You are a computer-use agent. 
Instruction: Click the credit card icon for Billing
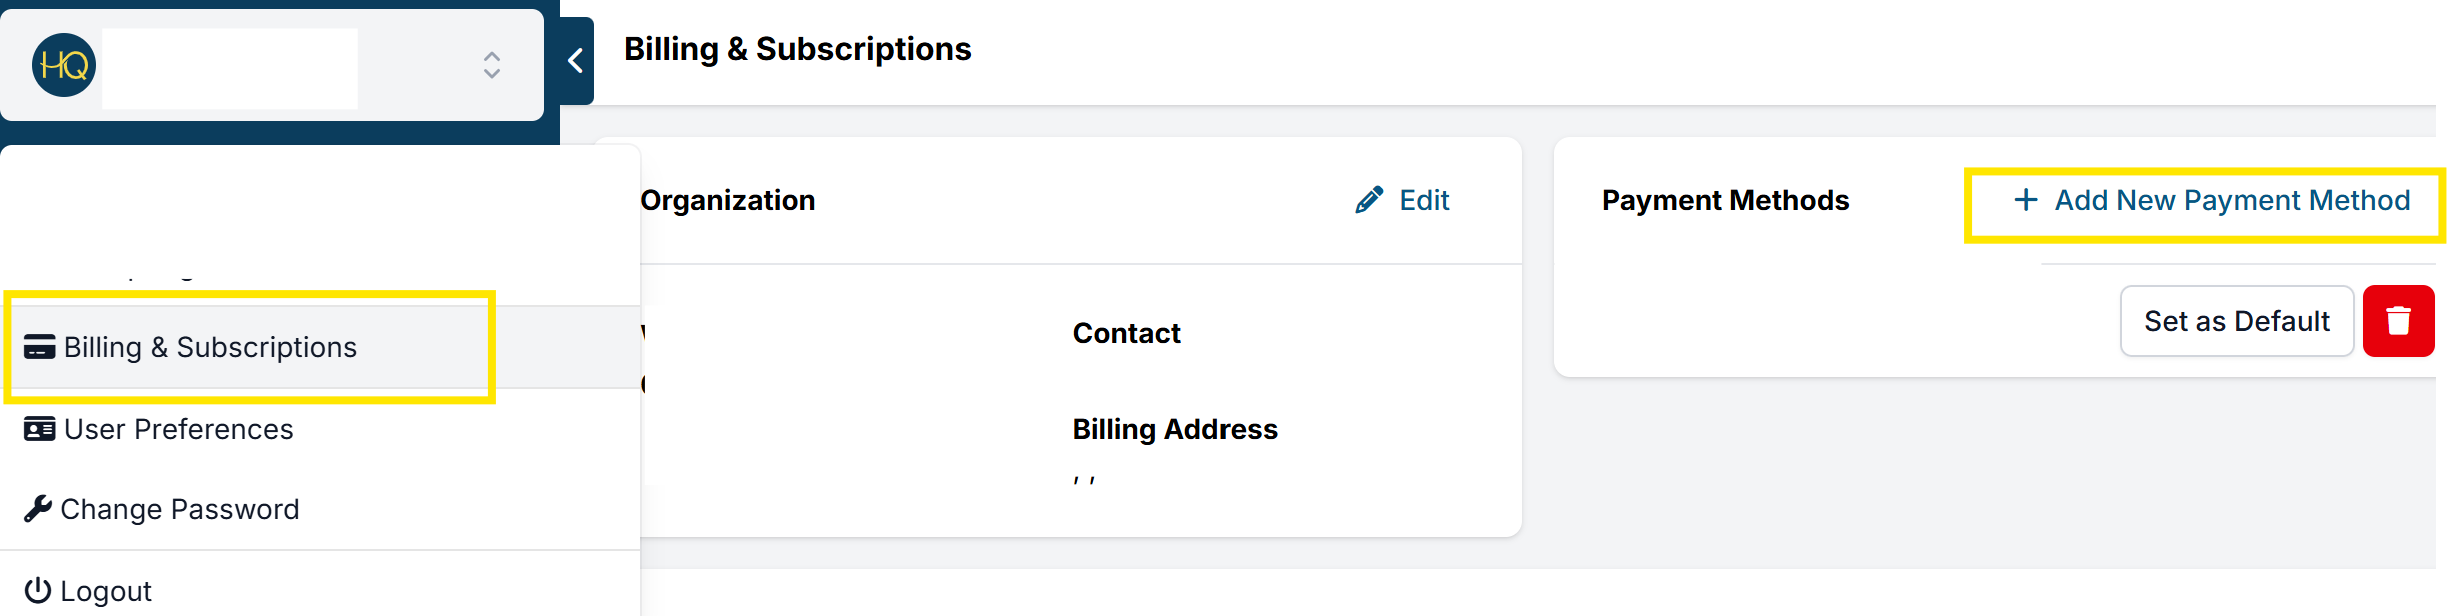pos(39,347)
